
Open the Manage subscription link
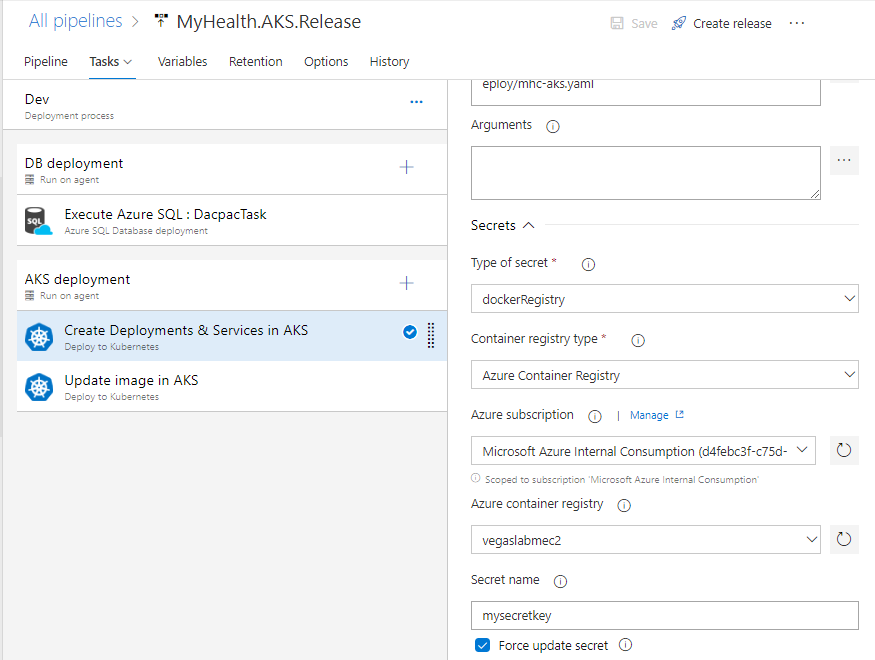tap(649, 415)
